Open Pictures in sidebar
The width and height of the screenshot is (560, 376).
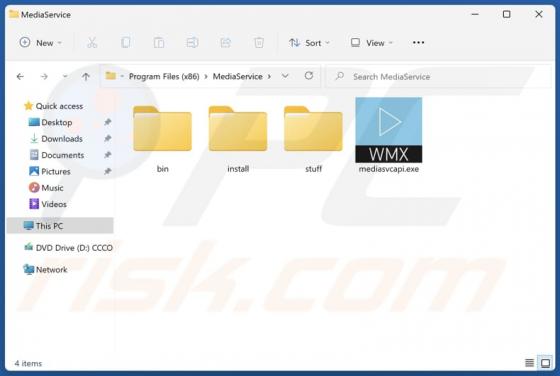(49, 172)
